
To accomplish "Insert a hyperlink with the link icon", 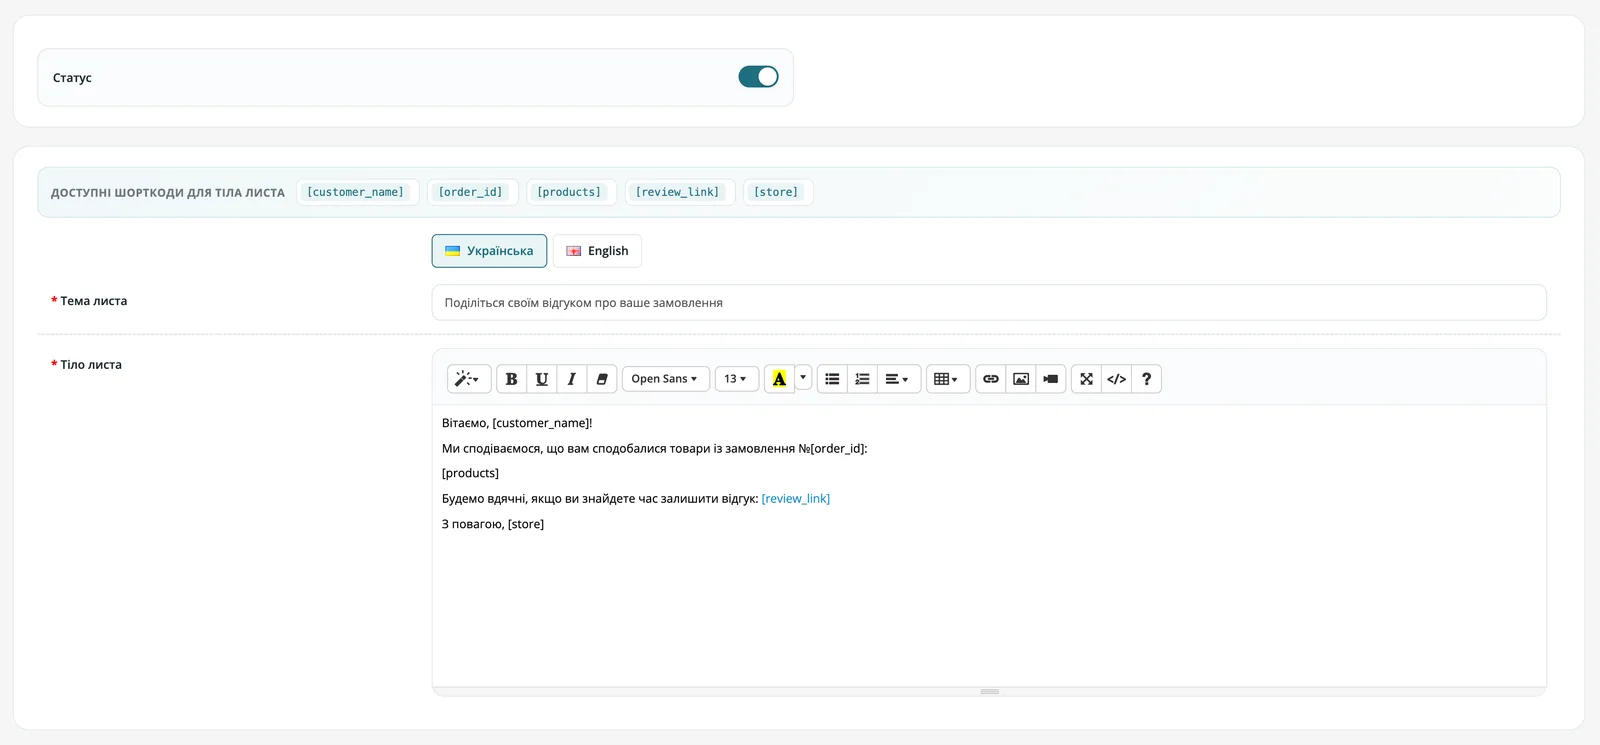I will [x=990, y=379].
